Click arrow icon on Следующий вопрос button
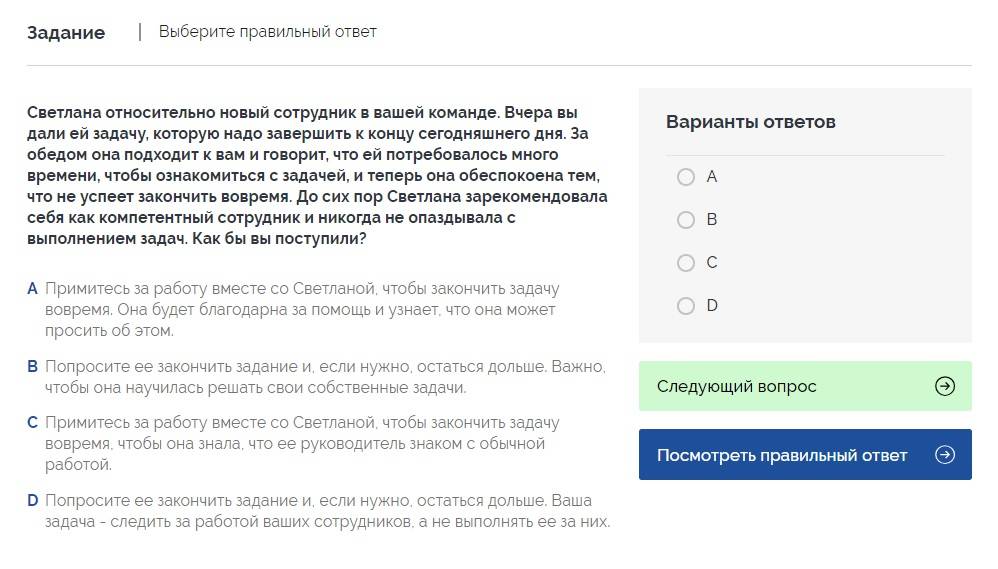The height and width of the screenshot is (569, 998). 944,386
